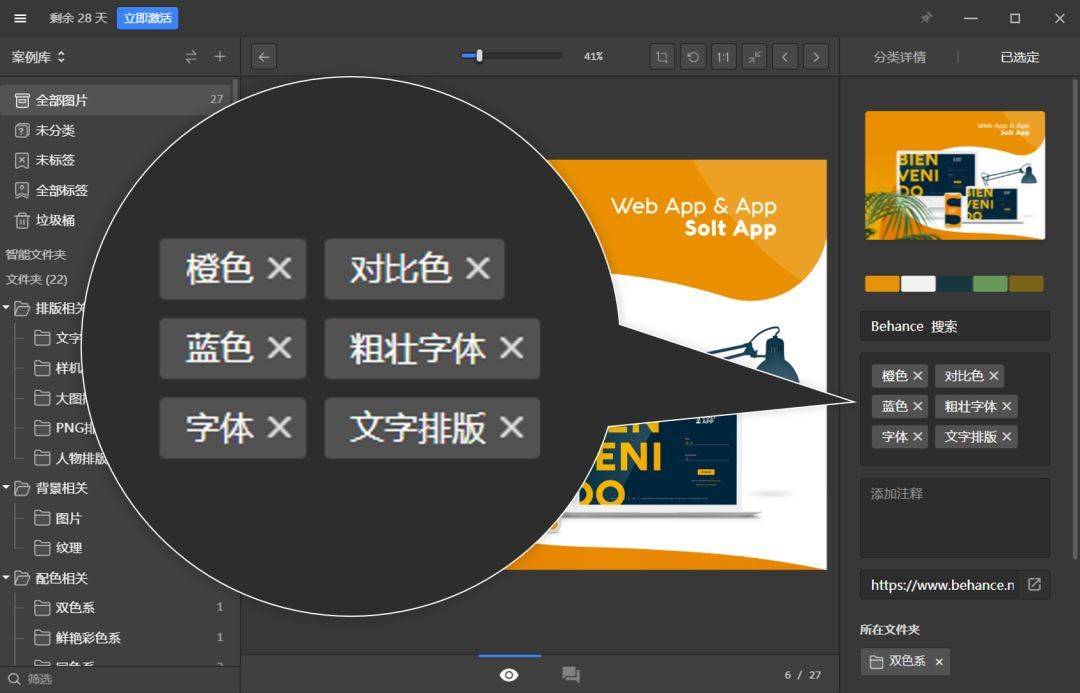Select the crop image tool

662,57
